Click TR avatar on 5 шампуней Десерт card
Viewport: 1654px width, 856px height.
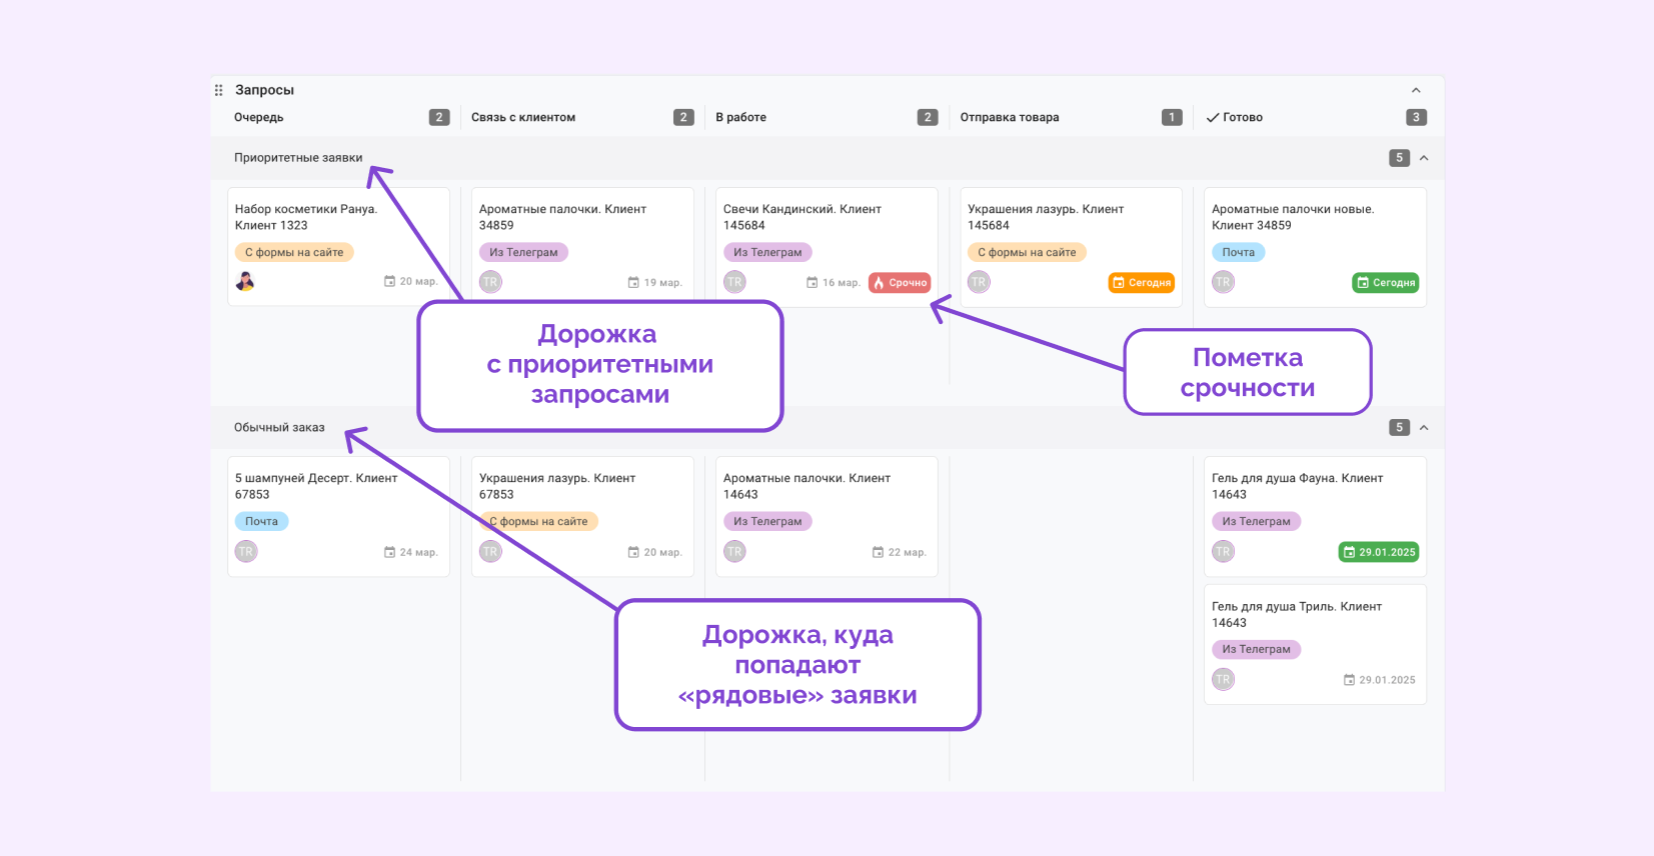246,552
